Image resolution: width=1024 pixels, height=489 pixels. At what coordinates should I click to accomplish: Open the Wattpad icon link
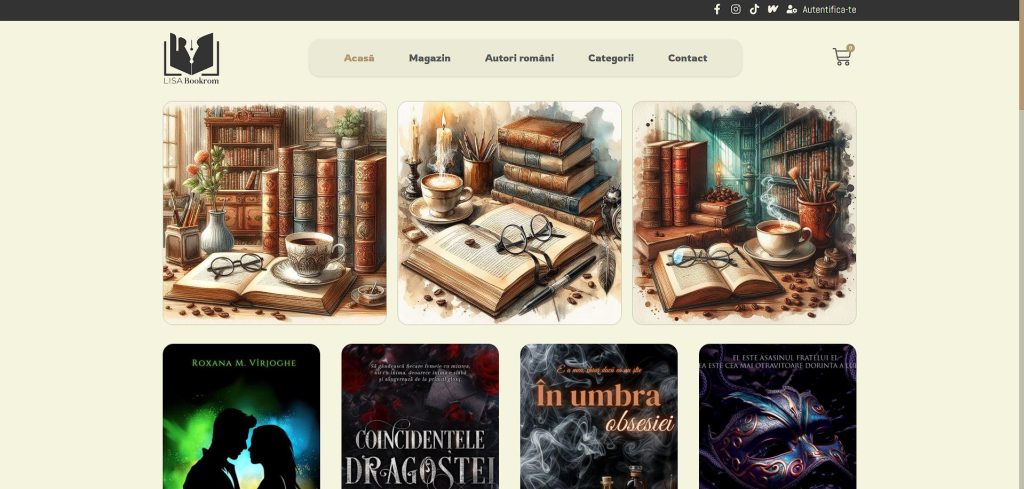(773, 9)
